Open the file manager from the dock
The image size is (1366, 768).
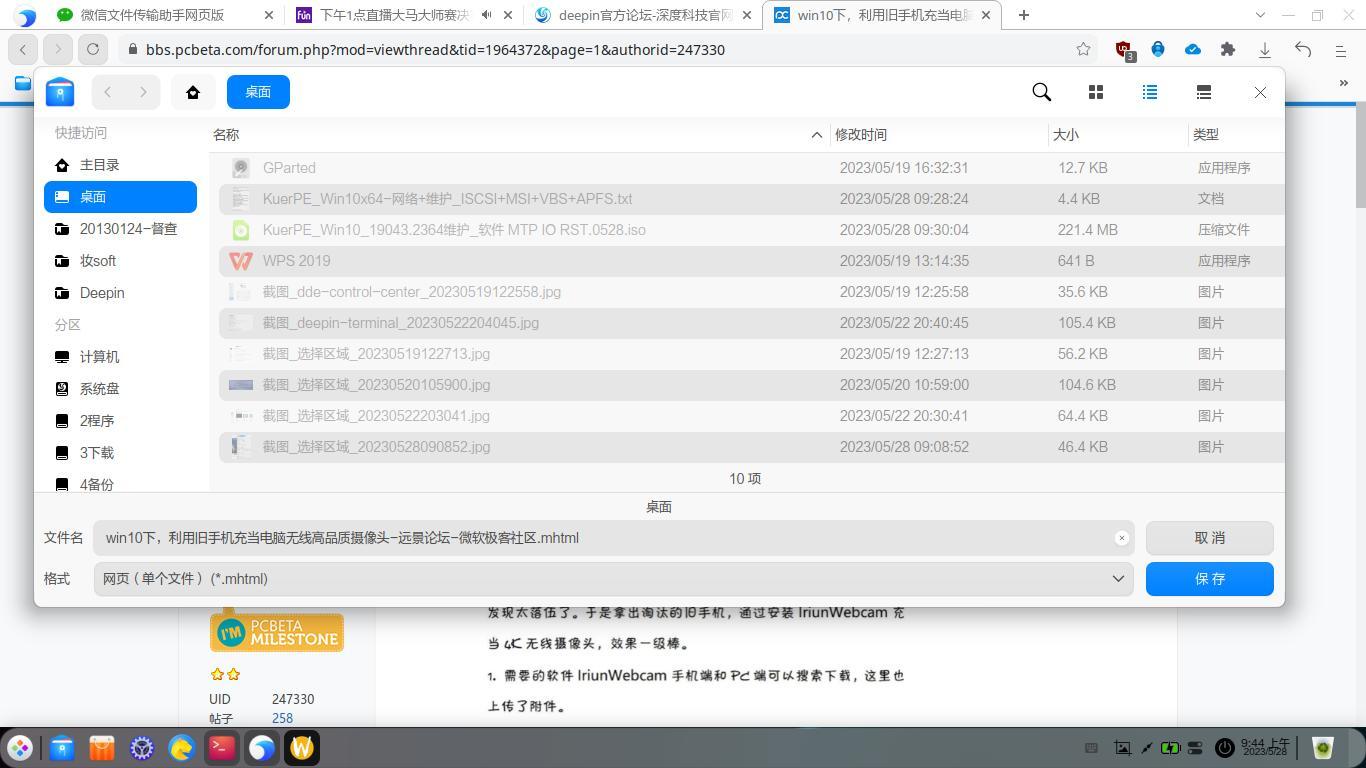(61, 748)
